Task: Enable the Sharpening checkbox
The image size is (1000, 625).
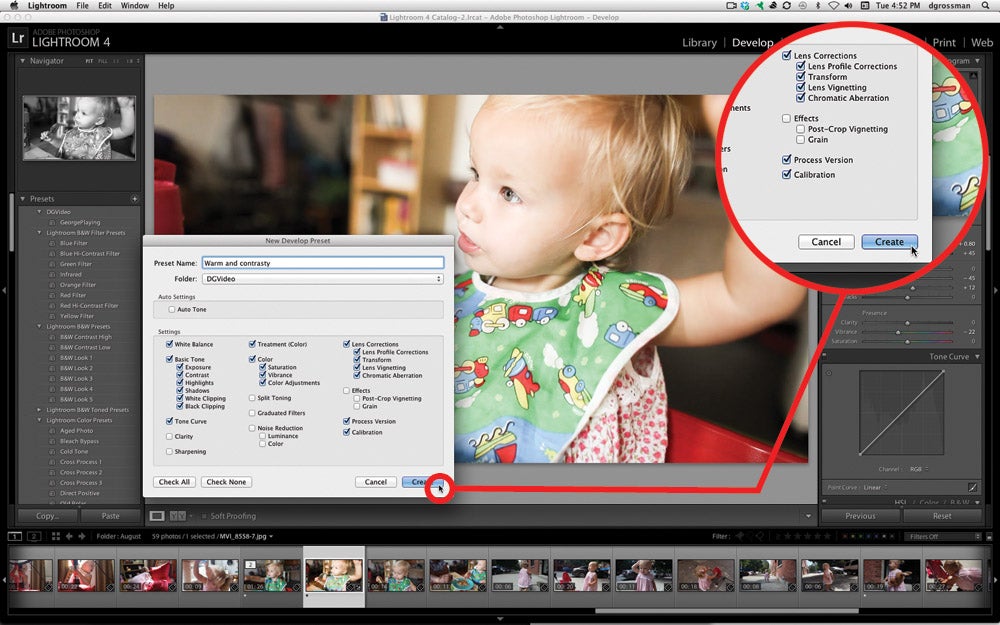Action: (x=169, y=452)
